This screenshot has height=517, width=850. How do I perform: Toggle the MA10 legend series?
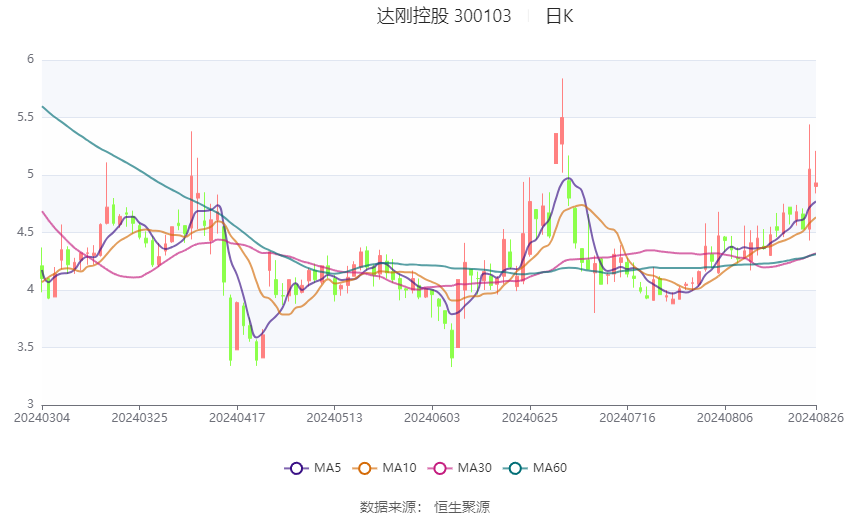(x=384, y=468)
